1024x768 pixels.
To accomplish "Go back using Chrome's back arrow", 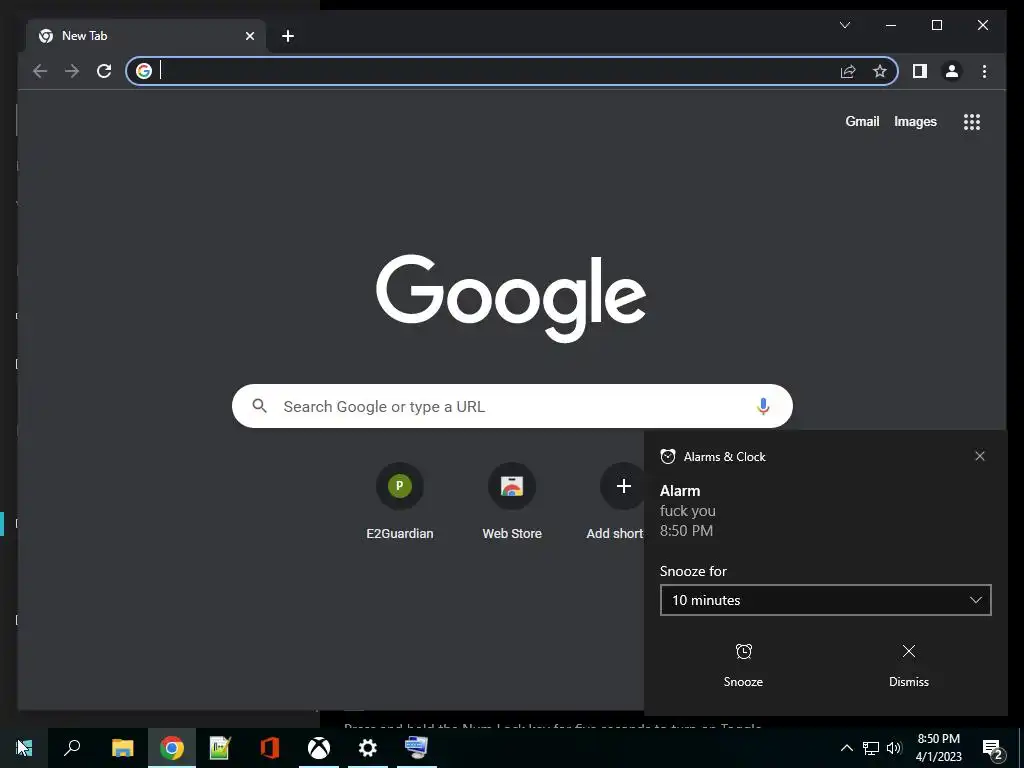I will coord(40,71).
